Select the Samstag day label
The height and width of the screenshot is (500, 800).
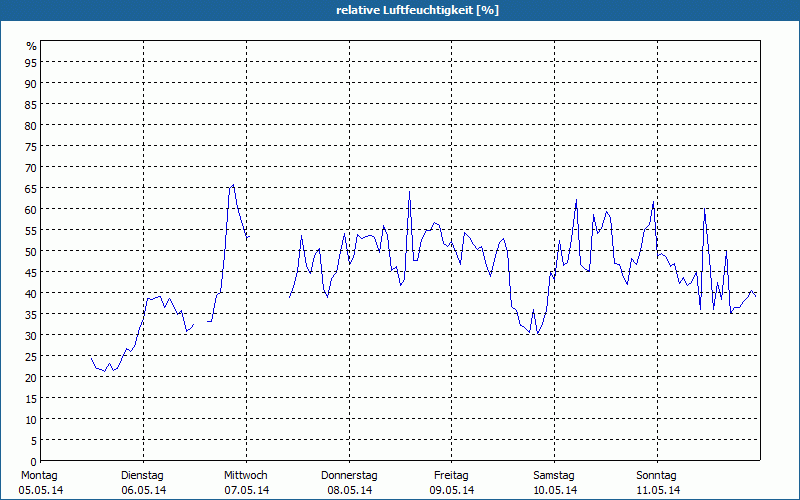click(x=554, y=475)
